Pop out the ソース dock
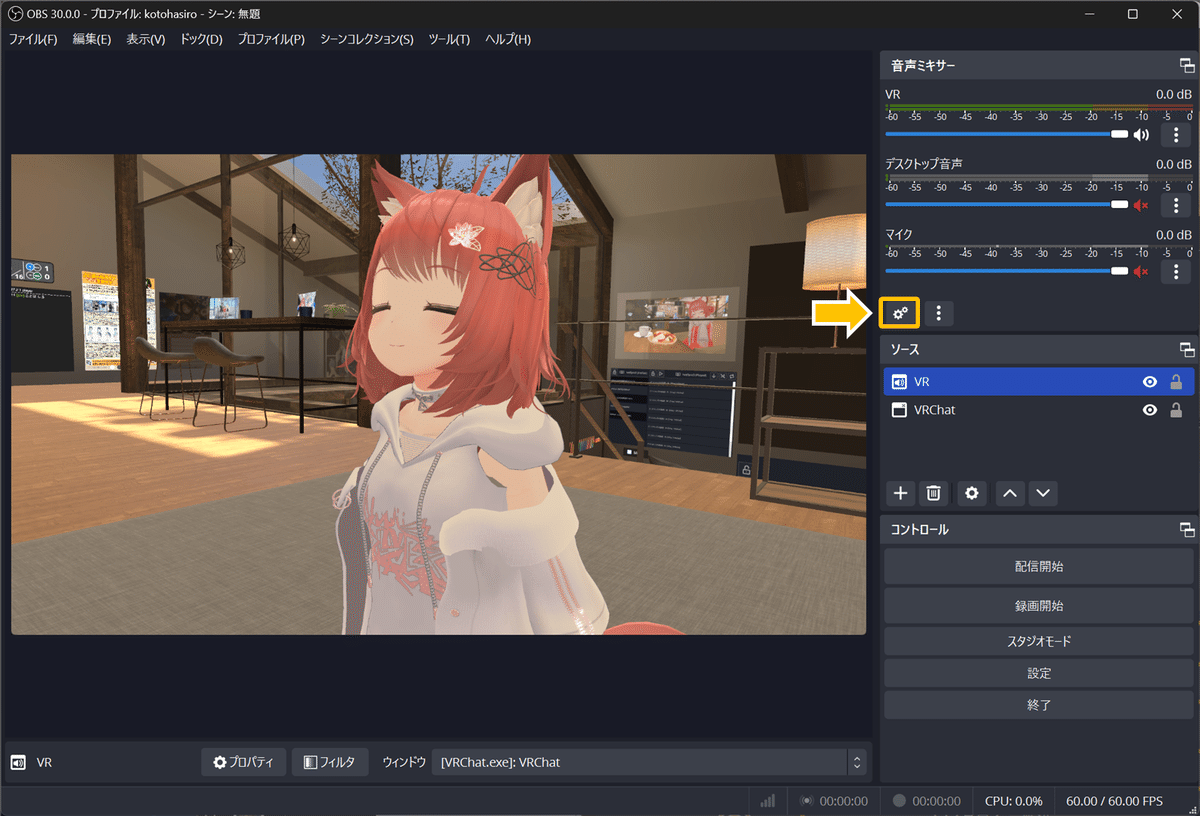The height and width of the screenshot is (816, 1200). point(1186,350)
